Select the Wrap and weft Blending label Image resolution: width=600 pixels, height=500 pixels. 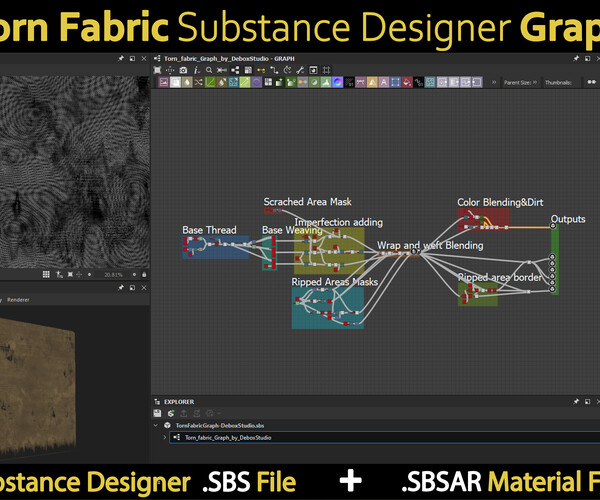pyautogui.click(x=430, y=245)
